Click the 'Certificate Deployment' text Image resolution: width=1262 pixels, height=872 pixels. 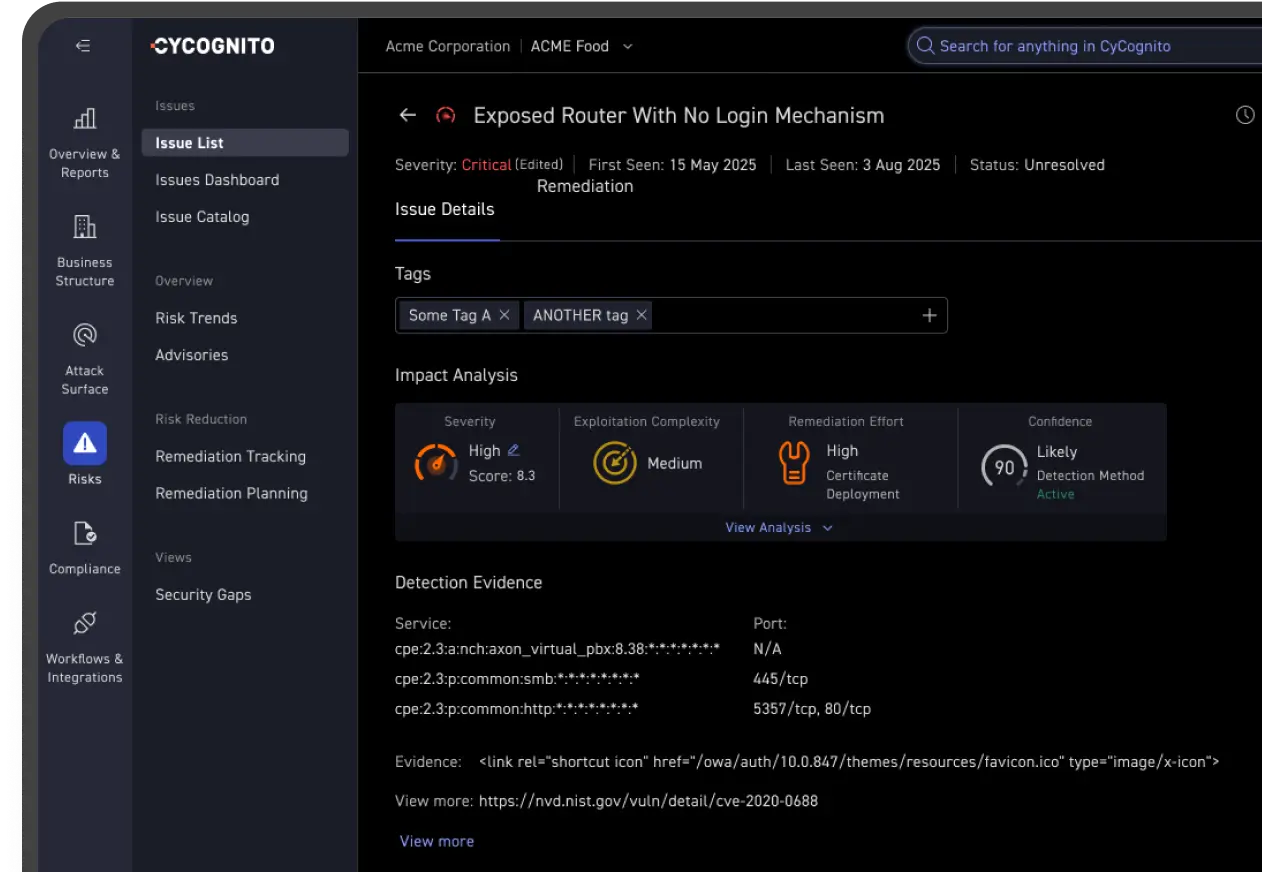(863, 485)
